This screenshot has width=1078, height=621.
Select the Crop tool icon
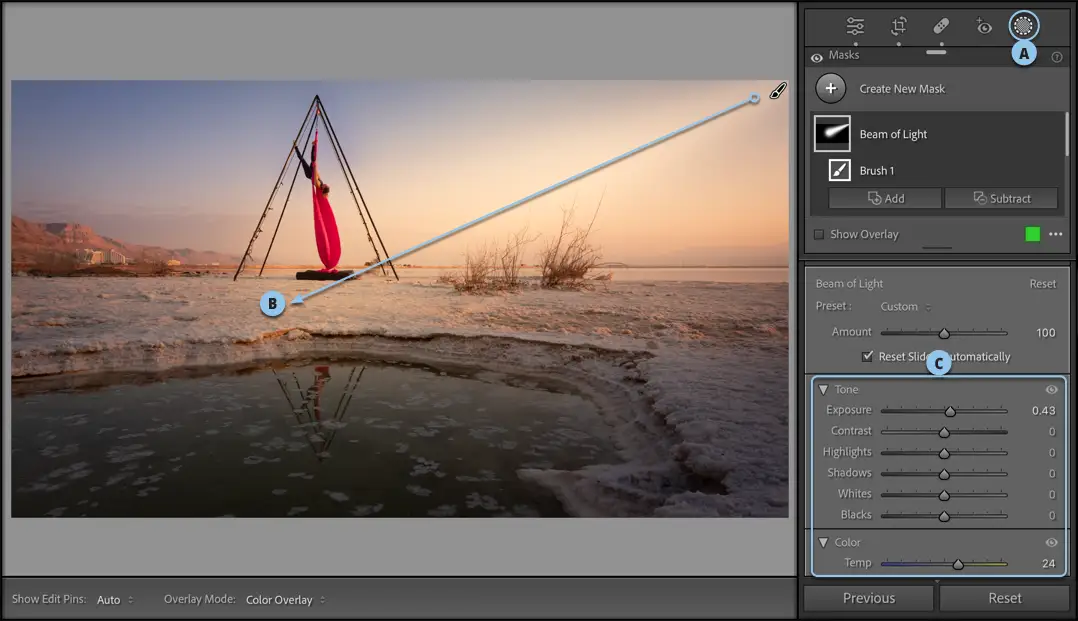(899, 27)
